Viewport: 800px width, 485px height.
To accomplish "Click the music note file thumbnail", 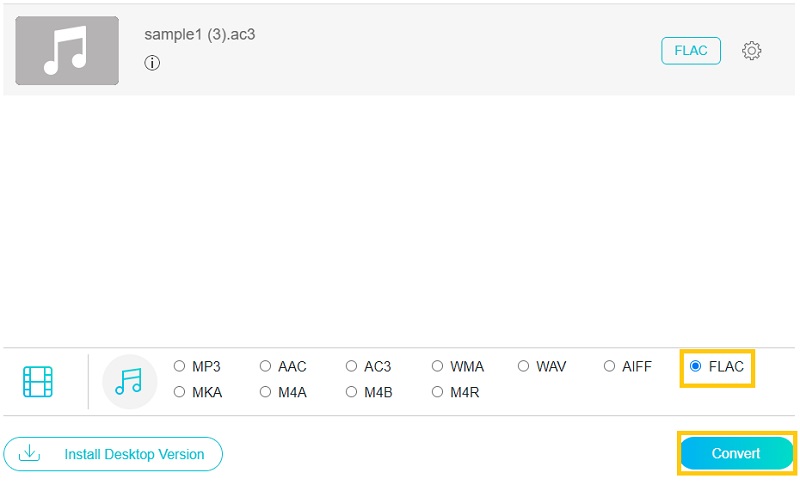I will 67,51.
